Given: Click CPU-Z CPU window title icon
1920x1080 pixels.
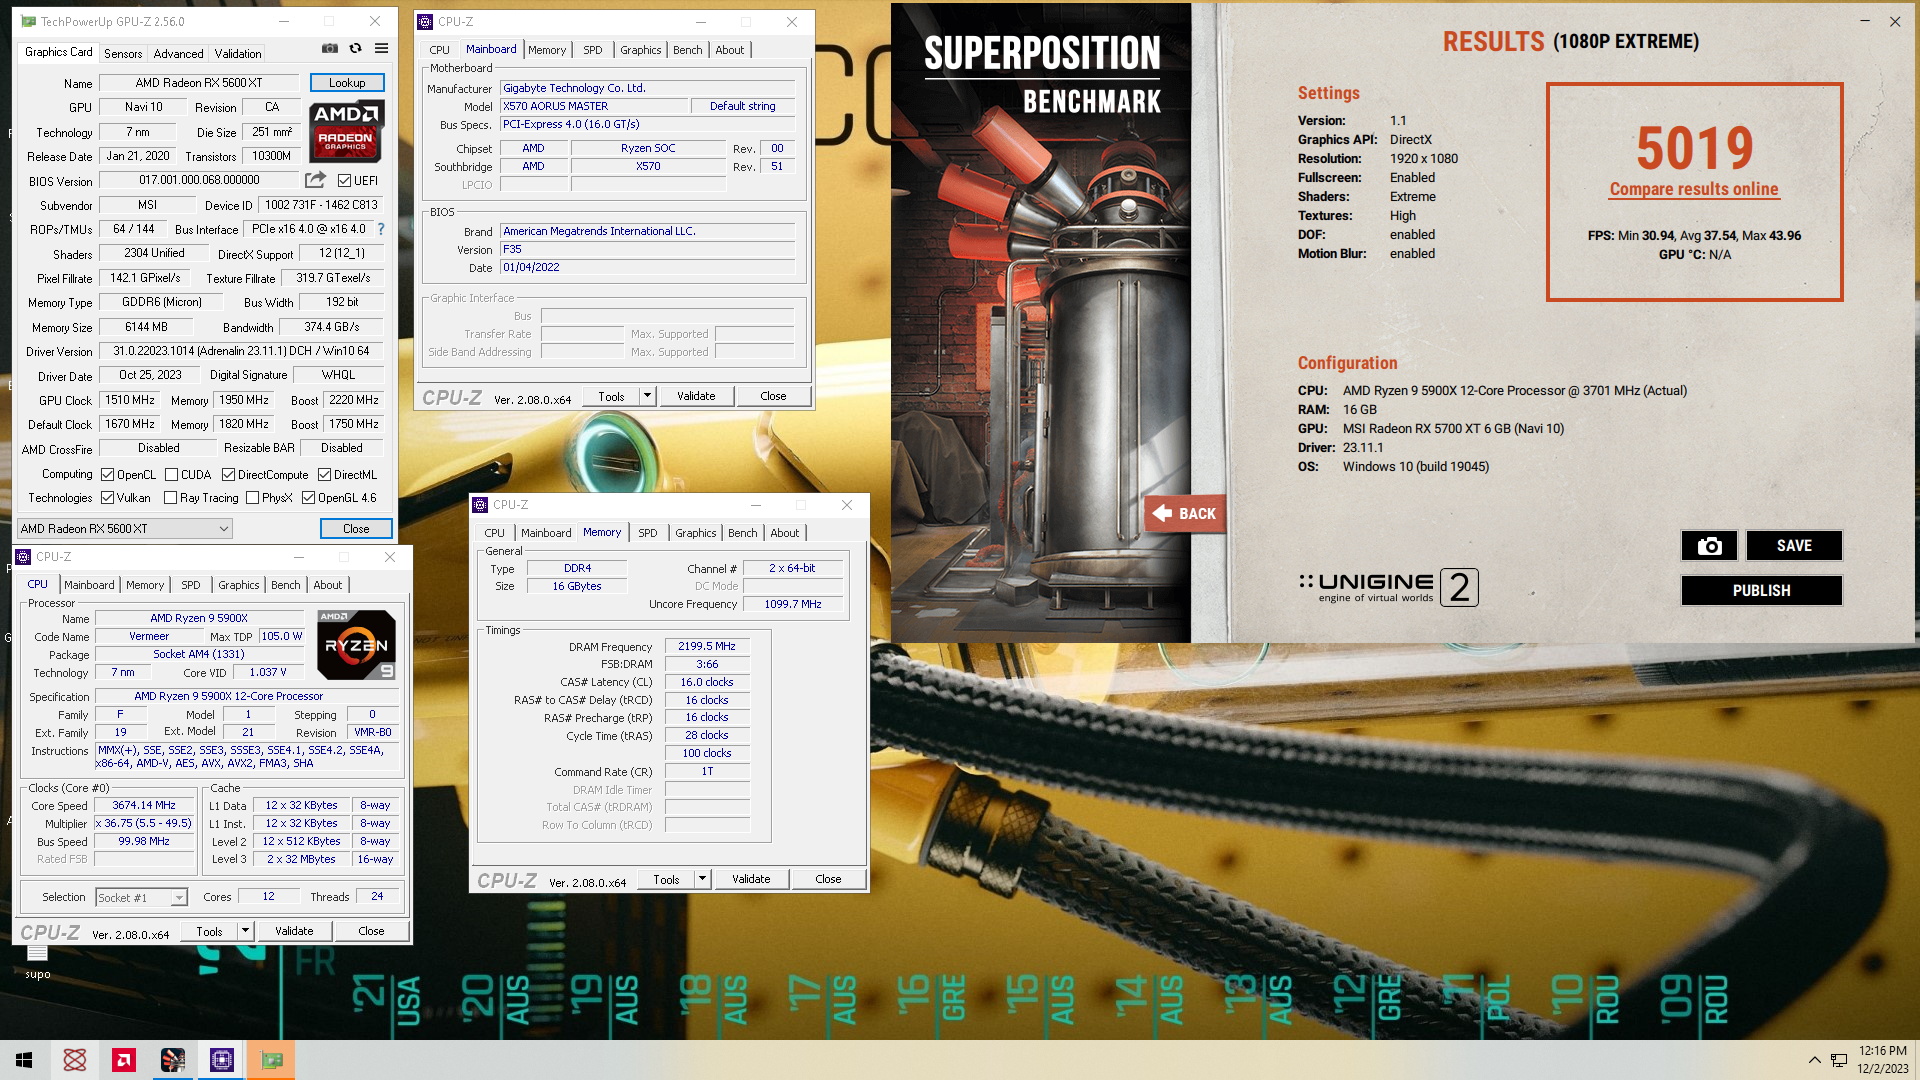Looking at the screenshot, I should pos(23,557).
